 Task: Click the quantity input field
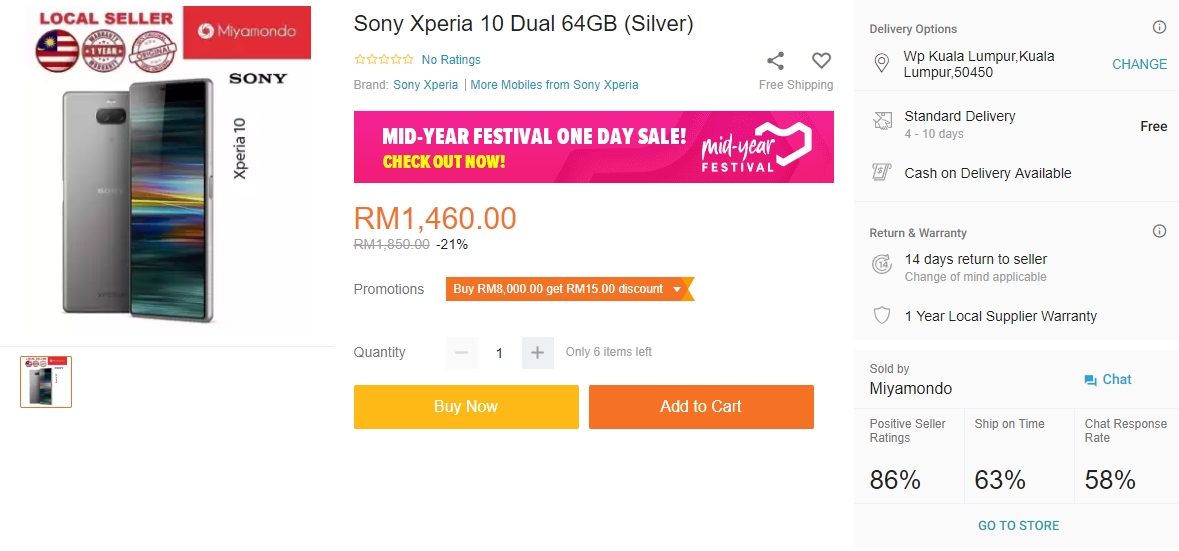tap(499, 352)
